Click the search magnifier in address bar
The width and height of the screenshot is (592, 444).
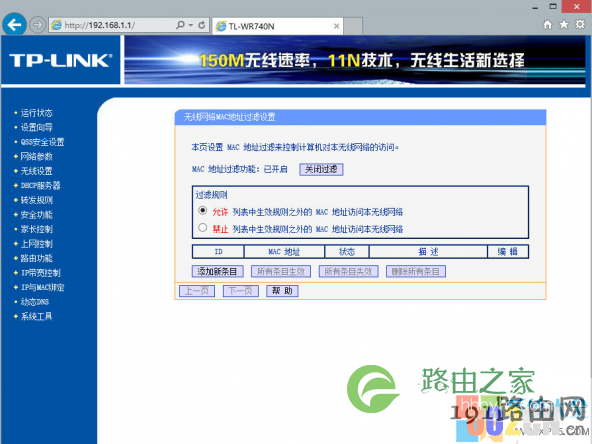pyautogui.click(x=180, y=25)
